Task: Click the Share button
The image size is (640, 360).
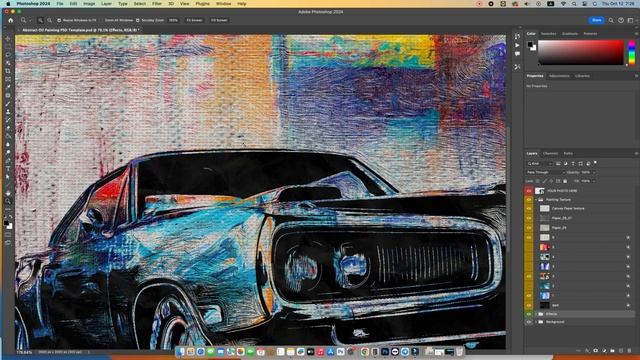Action: [596, 20]
